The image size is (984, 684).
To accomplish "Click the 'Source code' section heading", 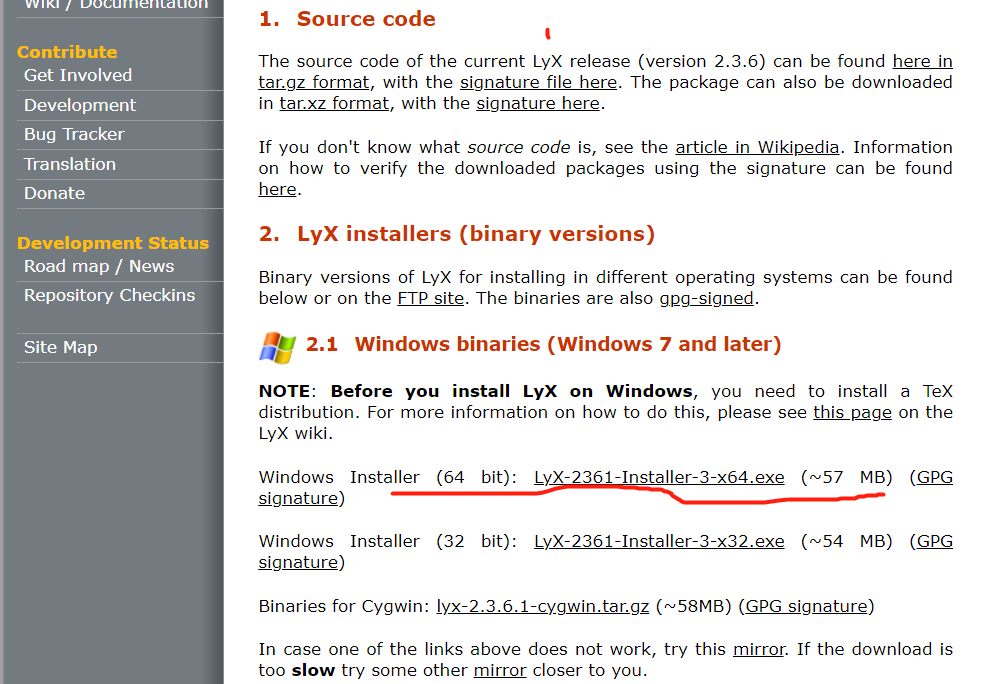I will click(366, 19).
